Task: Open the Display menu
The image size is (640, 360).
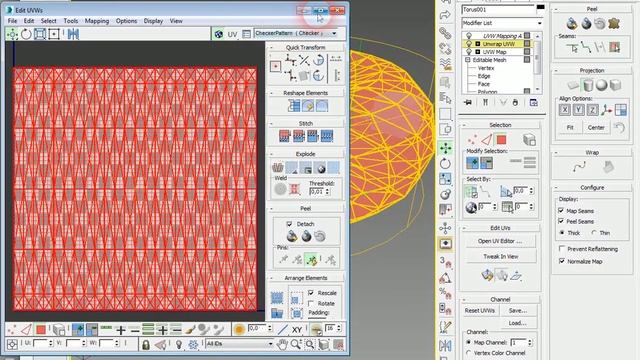Action: coord(153,21)
